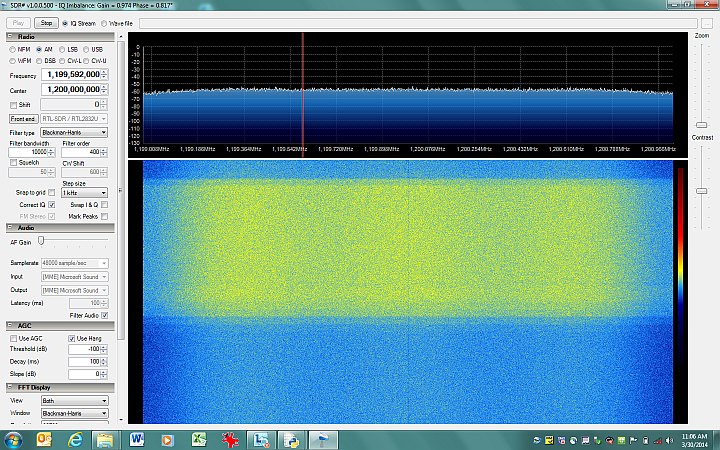Open Lync from the taskbar
This screenshot has width=720, height=450.
click(261, 440)
